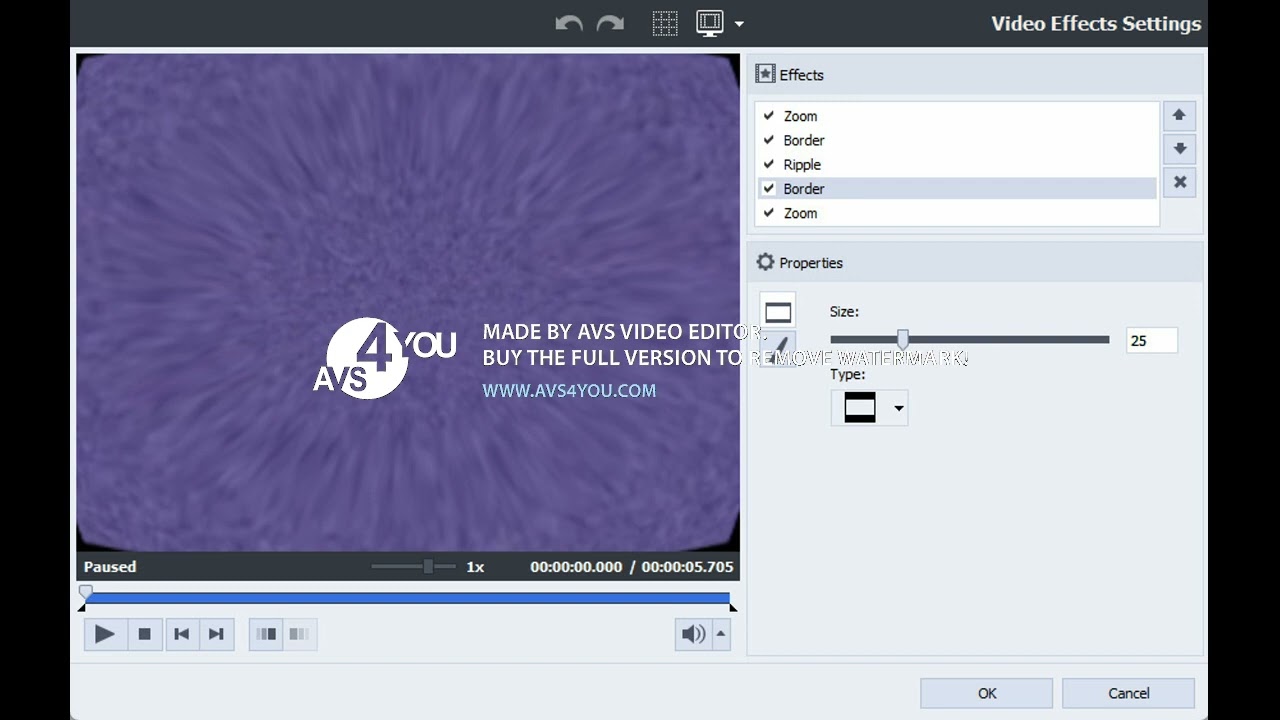Click the timeline playhead marker
The height and width of the screenshot is (720, 1280).
click(x=86, y=593)
